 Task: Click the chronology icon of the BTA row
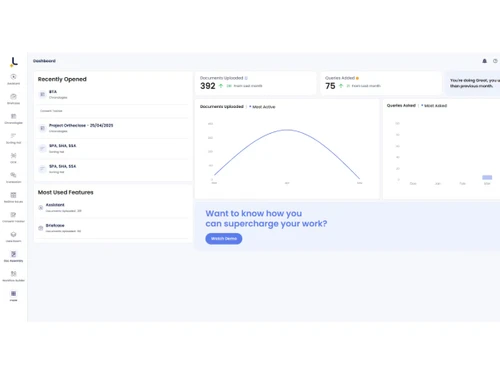point(42,94)
